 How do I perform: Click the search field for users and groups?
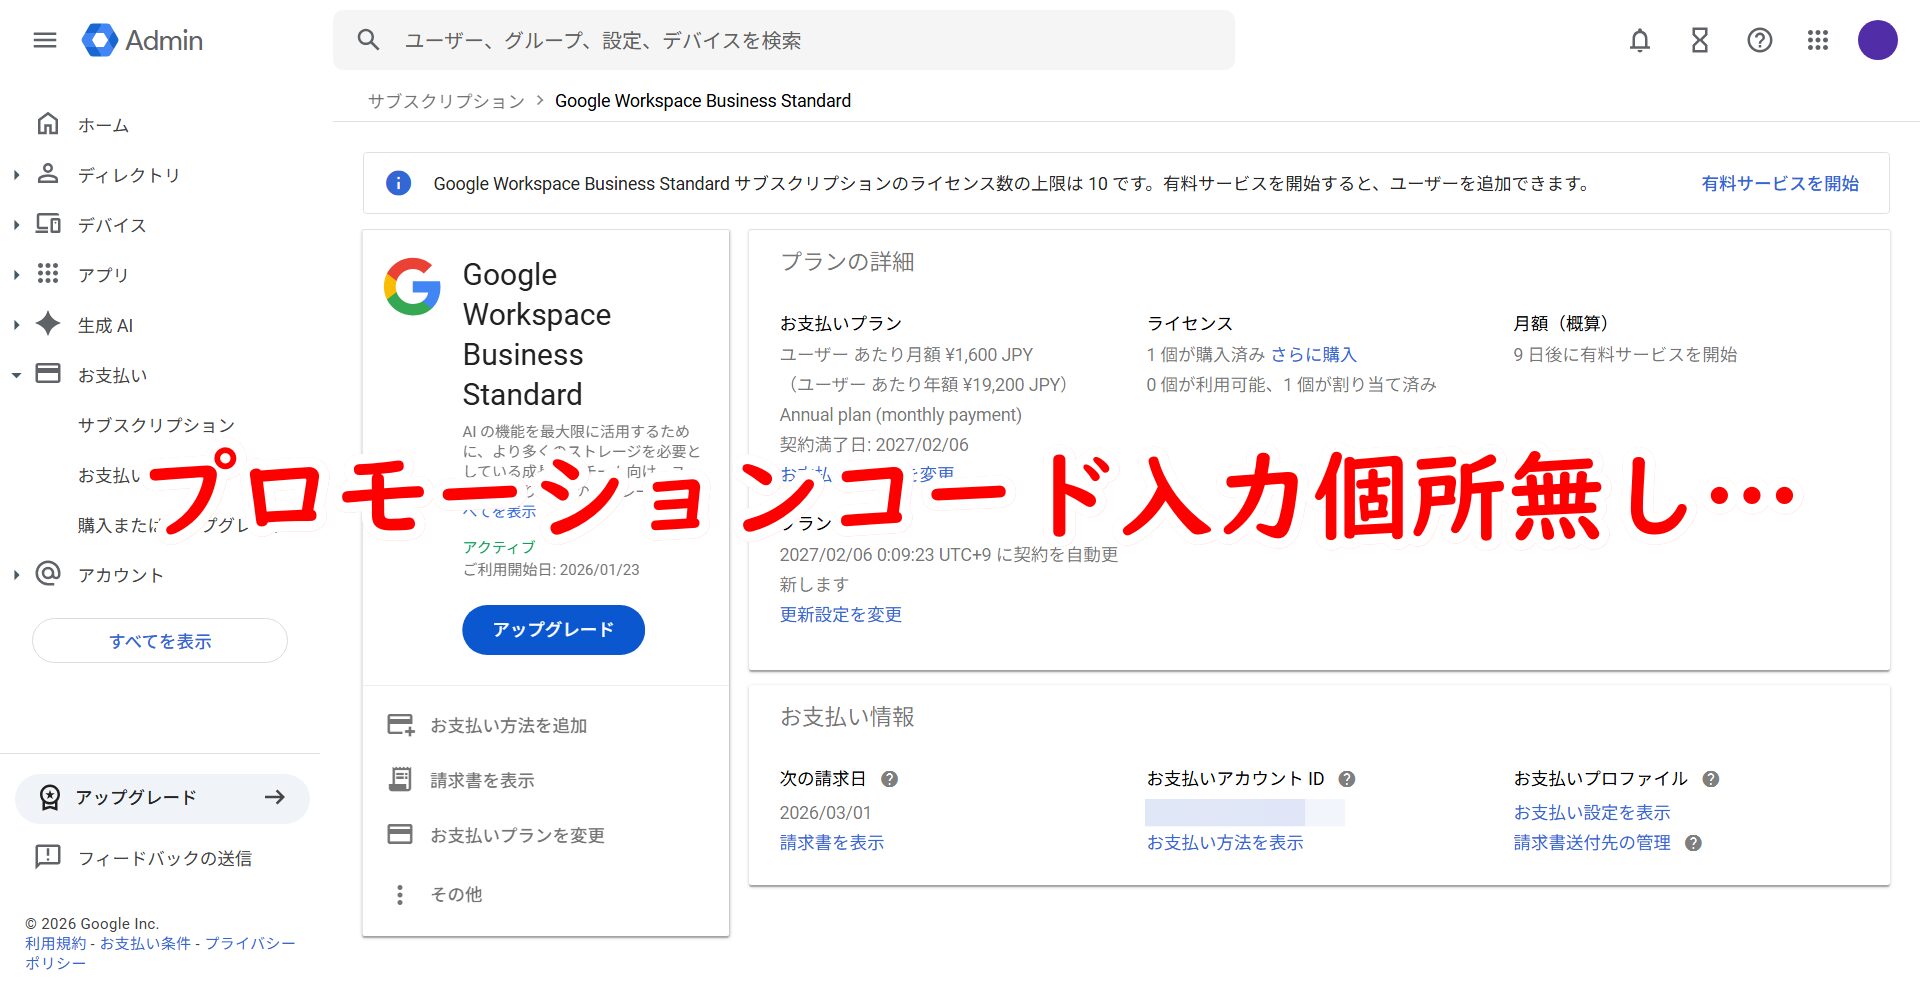click(800, 40)
